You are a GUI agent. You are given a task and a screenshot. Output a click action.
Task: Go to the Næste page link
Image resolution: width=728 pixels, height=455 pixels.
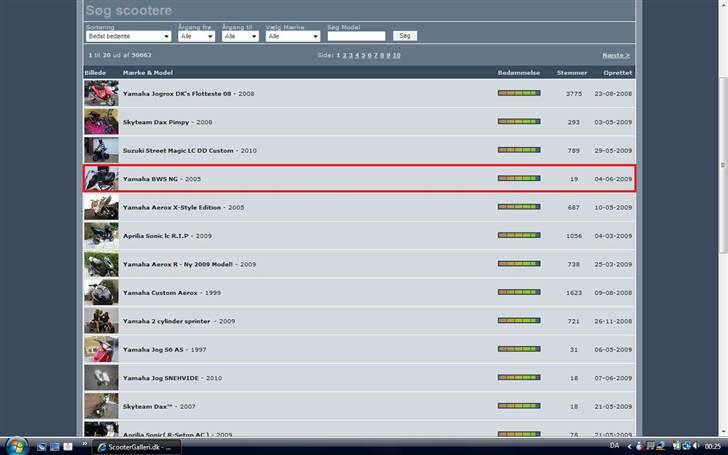click(616, 56)
